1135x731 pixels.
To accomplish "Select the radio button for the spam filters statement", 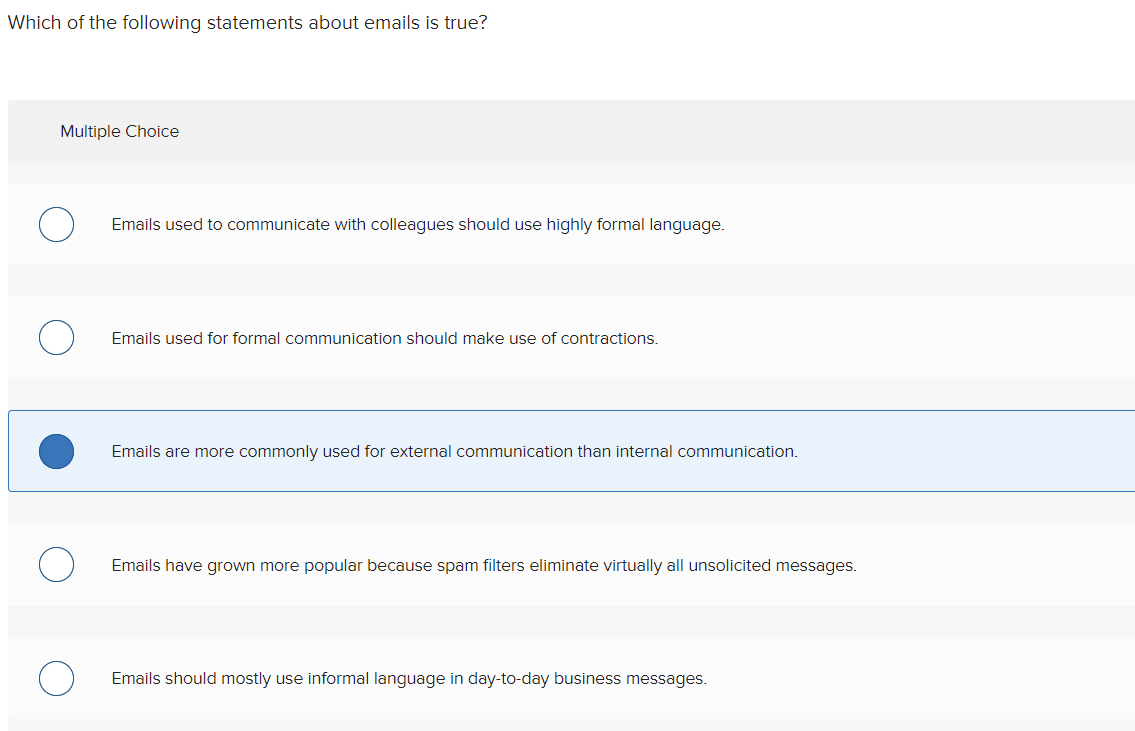I will pos(57,564).
